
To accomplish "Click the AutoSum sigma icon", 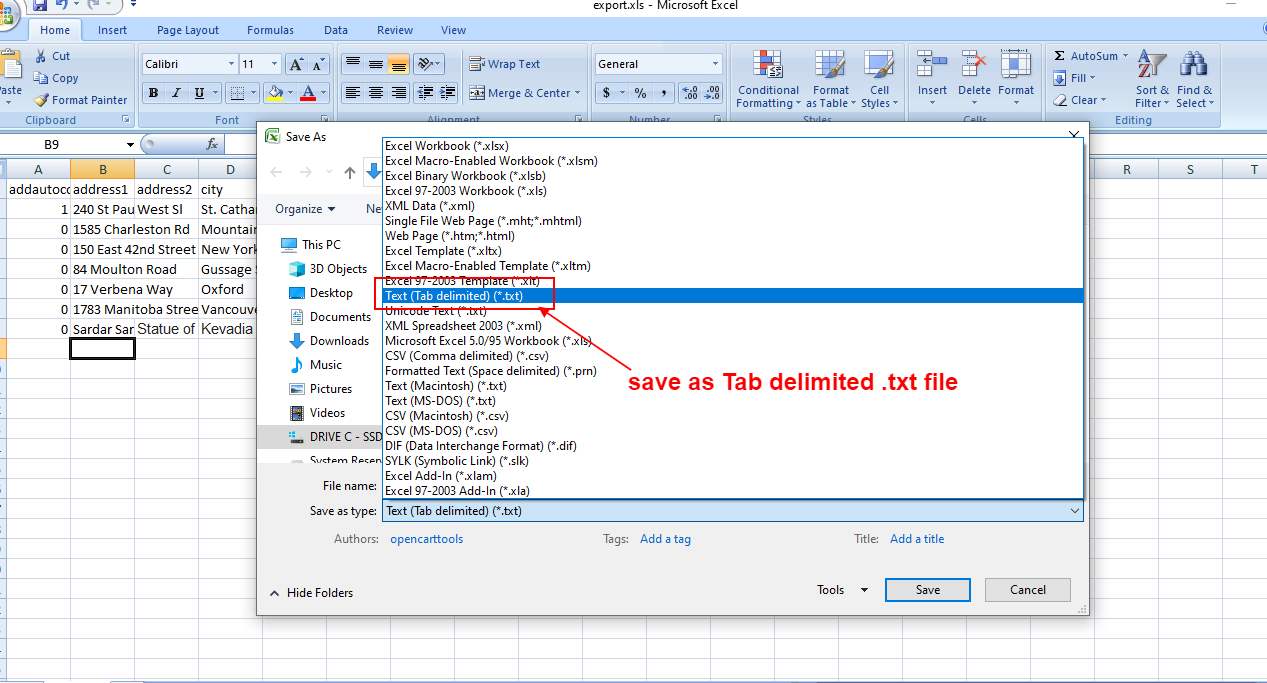I will 1060,56.
